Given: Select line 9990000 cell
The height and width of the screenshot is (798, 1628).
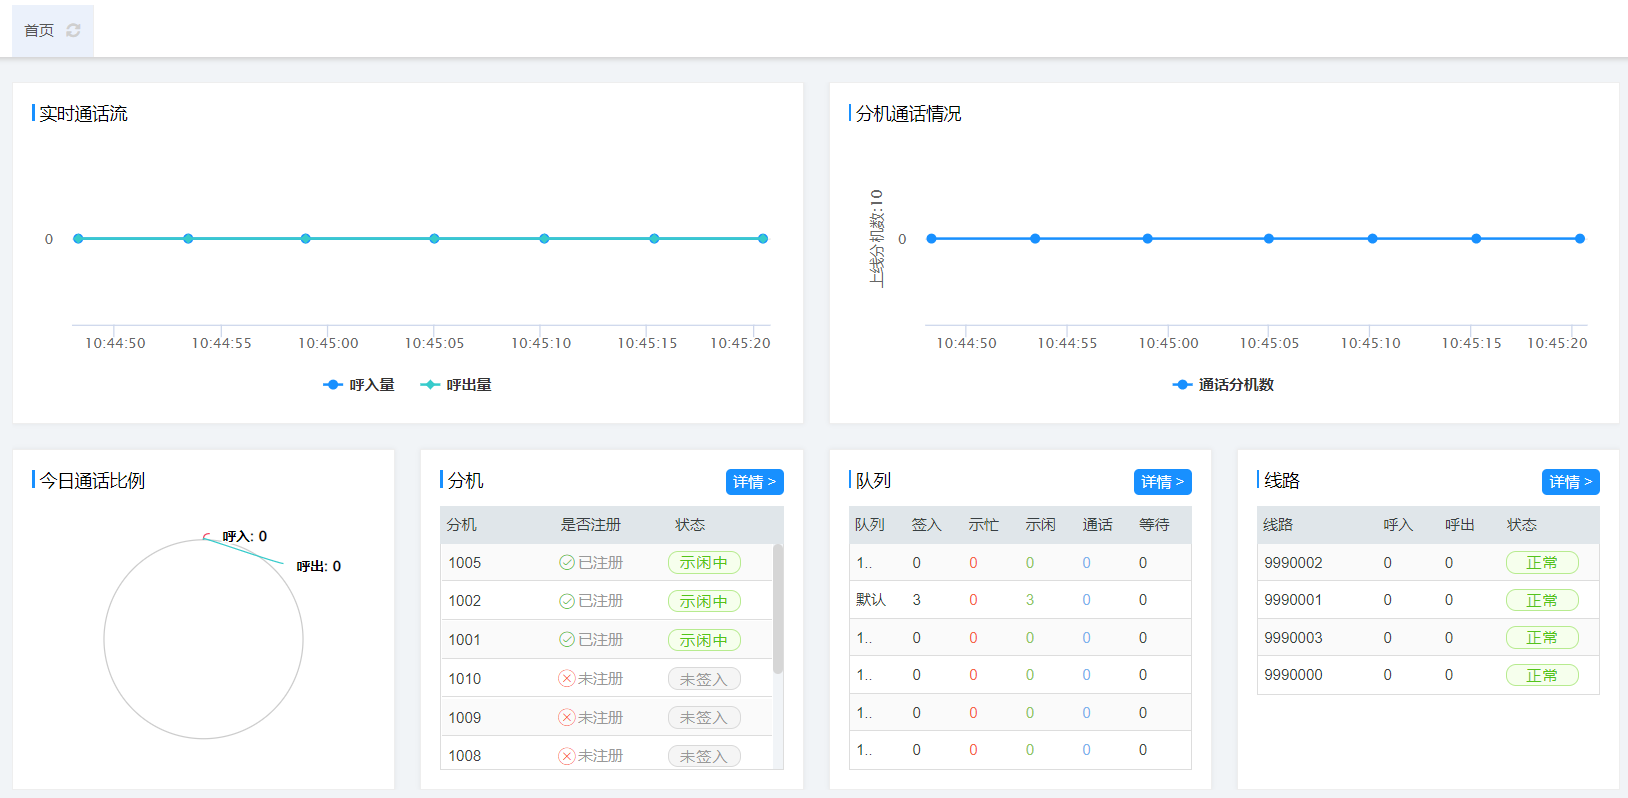Looking at the screenshot, I should click(x=1293, y=675).
